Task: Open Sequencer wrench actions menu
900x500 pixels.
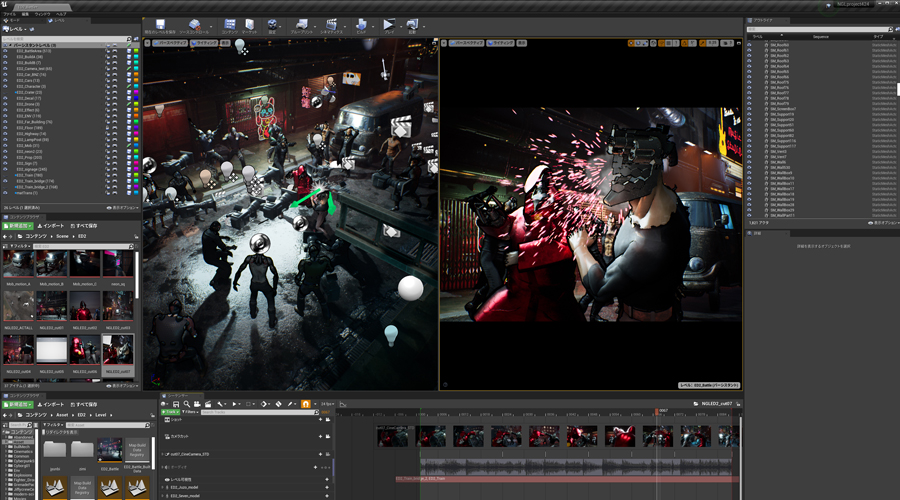Action: coord(220,404)
